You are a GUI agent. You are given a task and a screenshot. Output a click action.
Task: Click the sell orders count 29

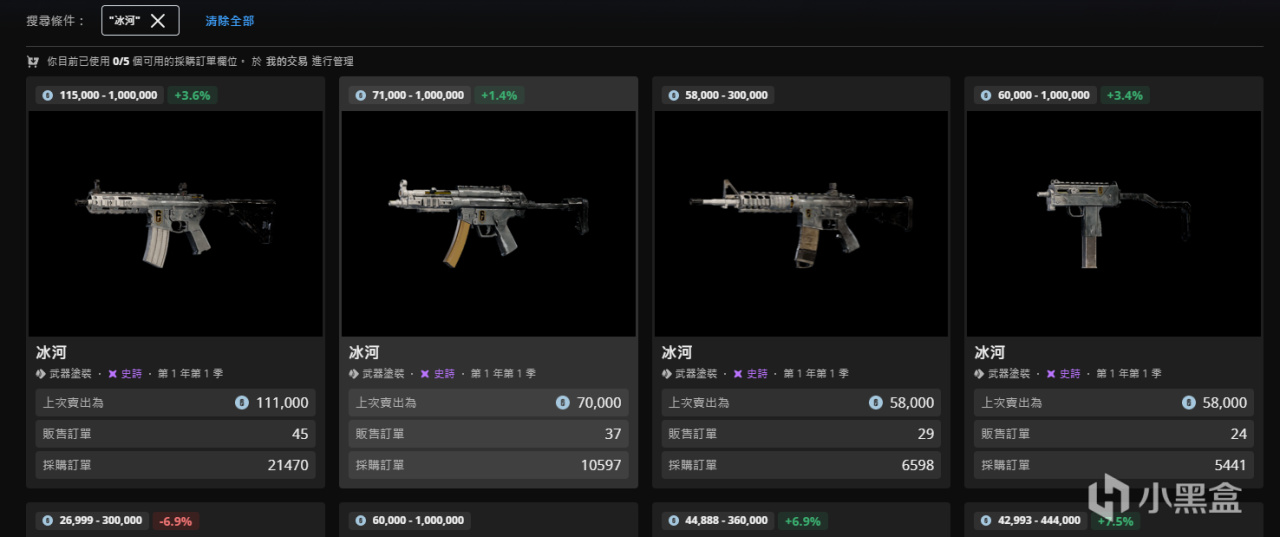[926, 434]
